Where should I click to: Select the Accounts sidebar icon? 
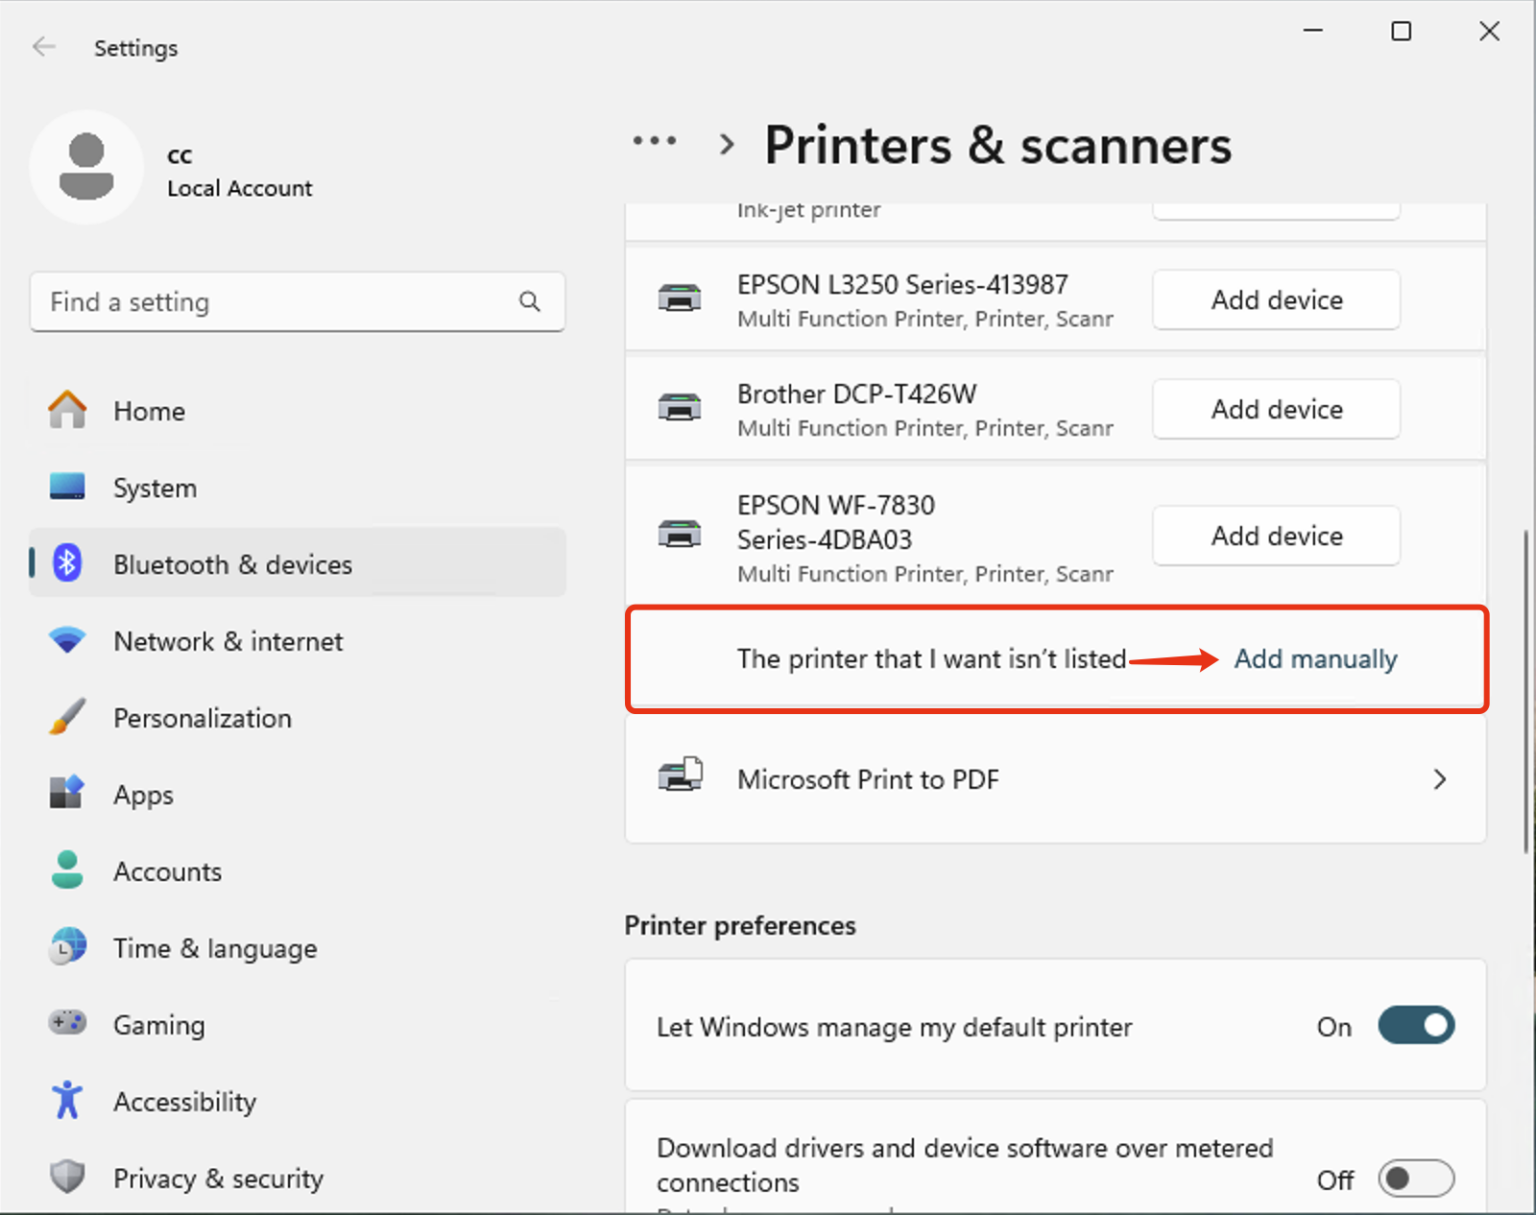tap(66, 871)
